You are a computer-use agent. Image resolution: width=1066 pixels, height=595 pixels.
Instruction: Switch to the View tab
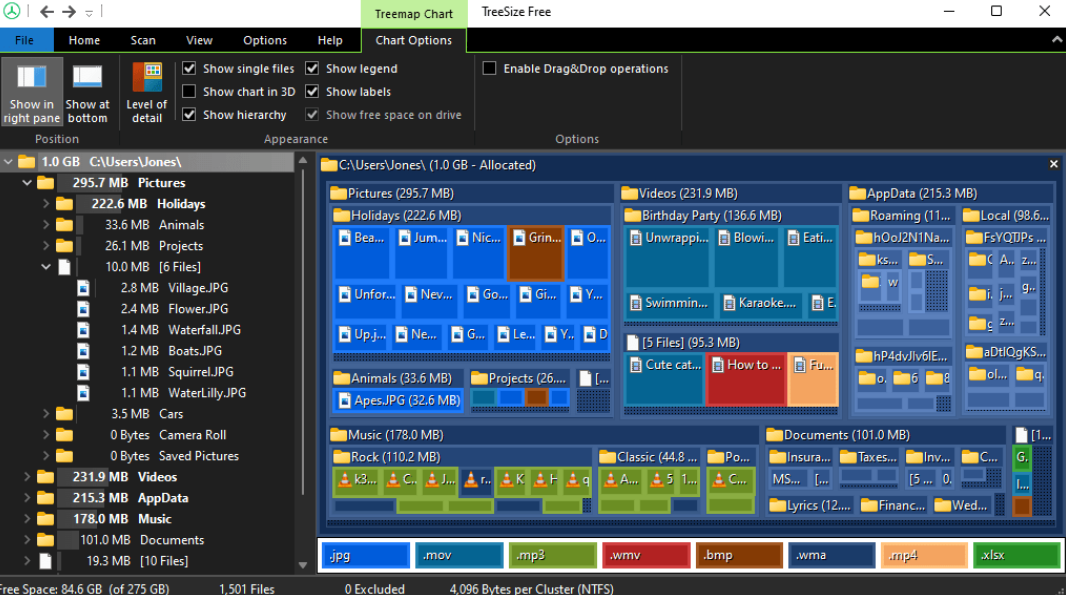pos(199,40)
